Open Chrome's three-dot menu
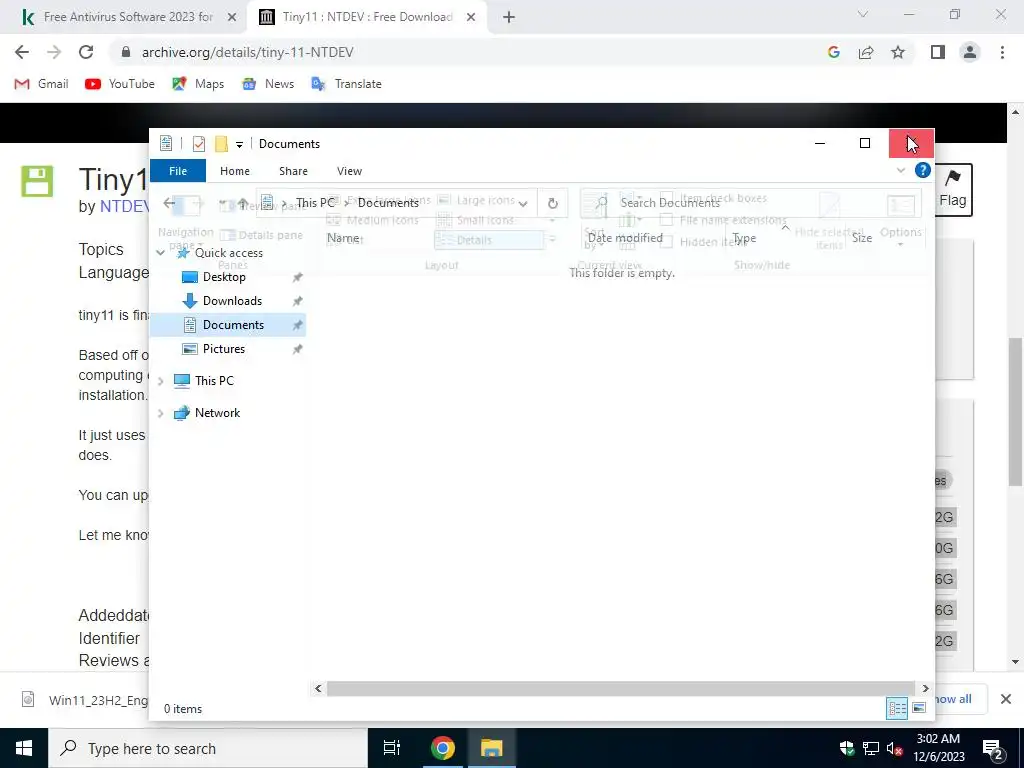The height and width of the screenshot is (768, 1024). pos(1002,52)
